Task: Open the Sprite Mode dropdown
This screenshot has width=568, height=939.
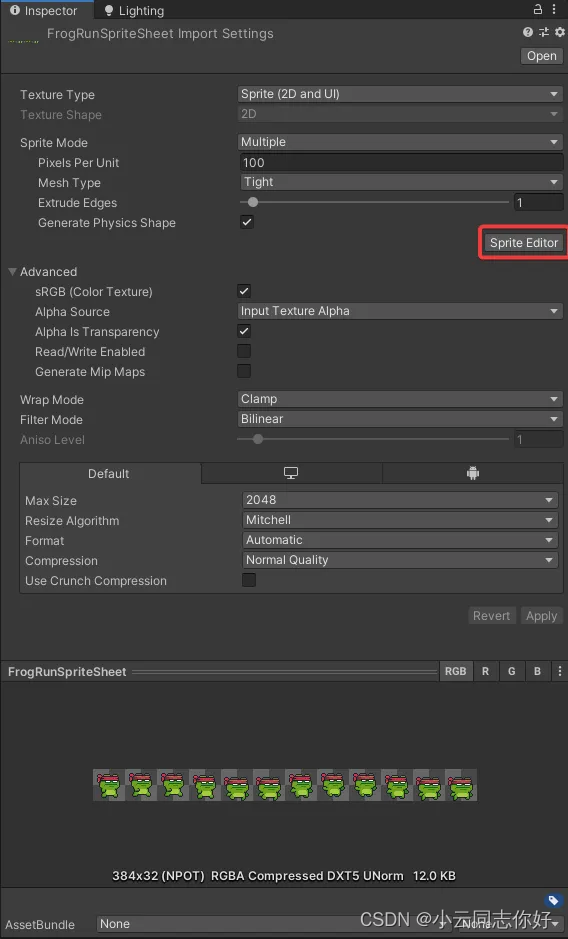Action: pos(400,142)
